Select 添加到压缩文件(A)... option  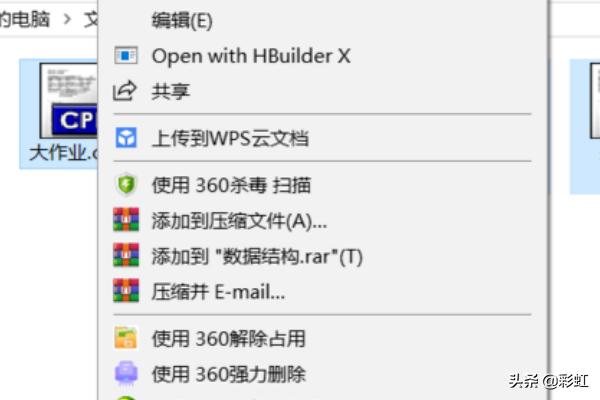(323, 220)
